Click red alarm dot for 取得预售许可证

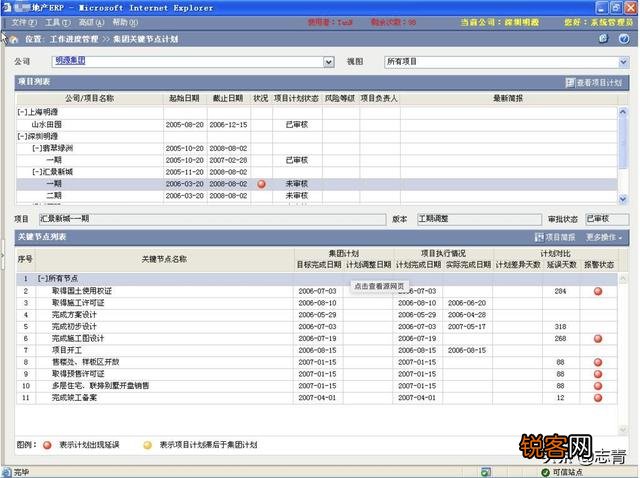[x=598, y=374]
